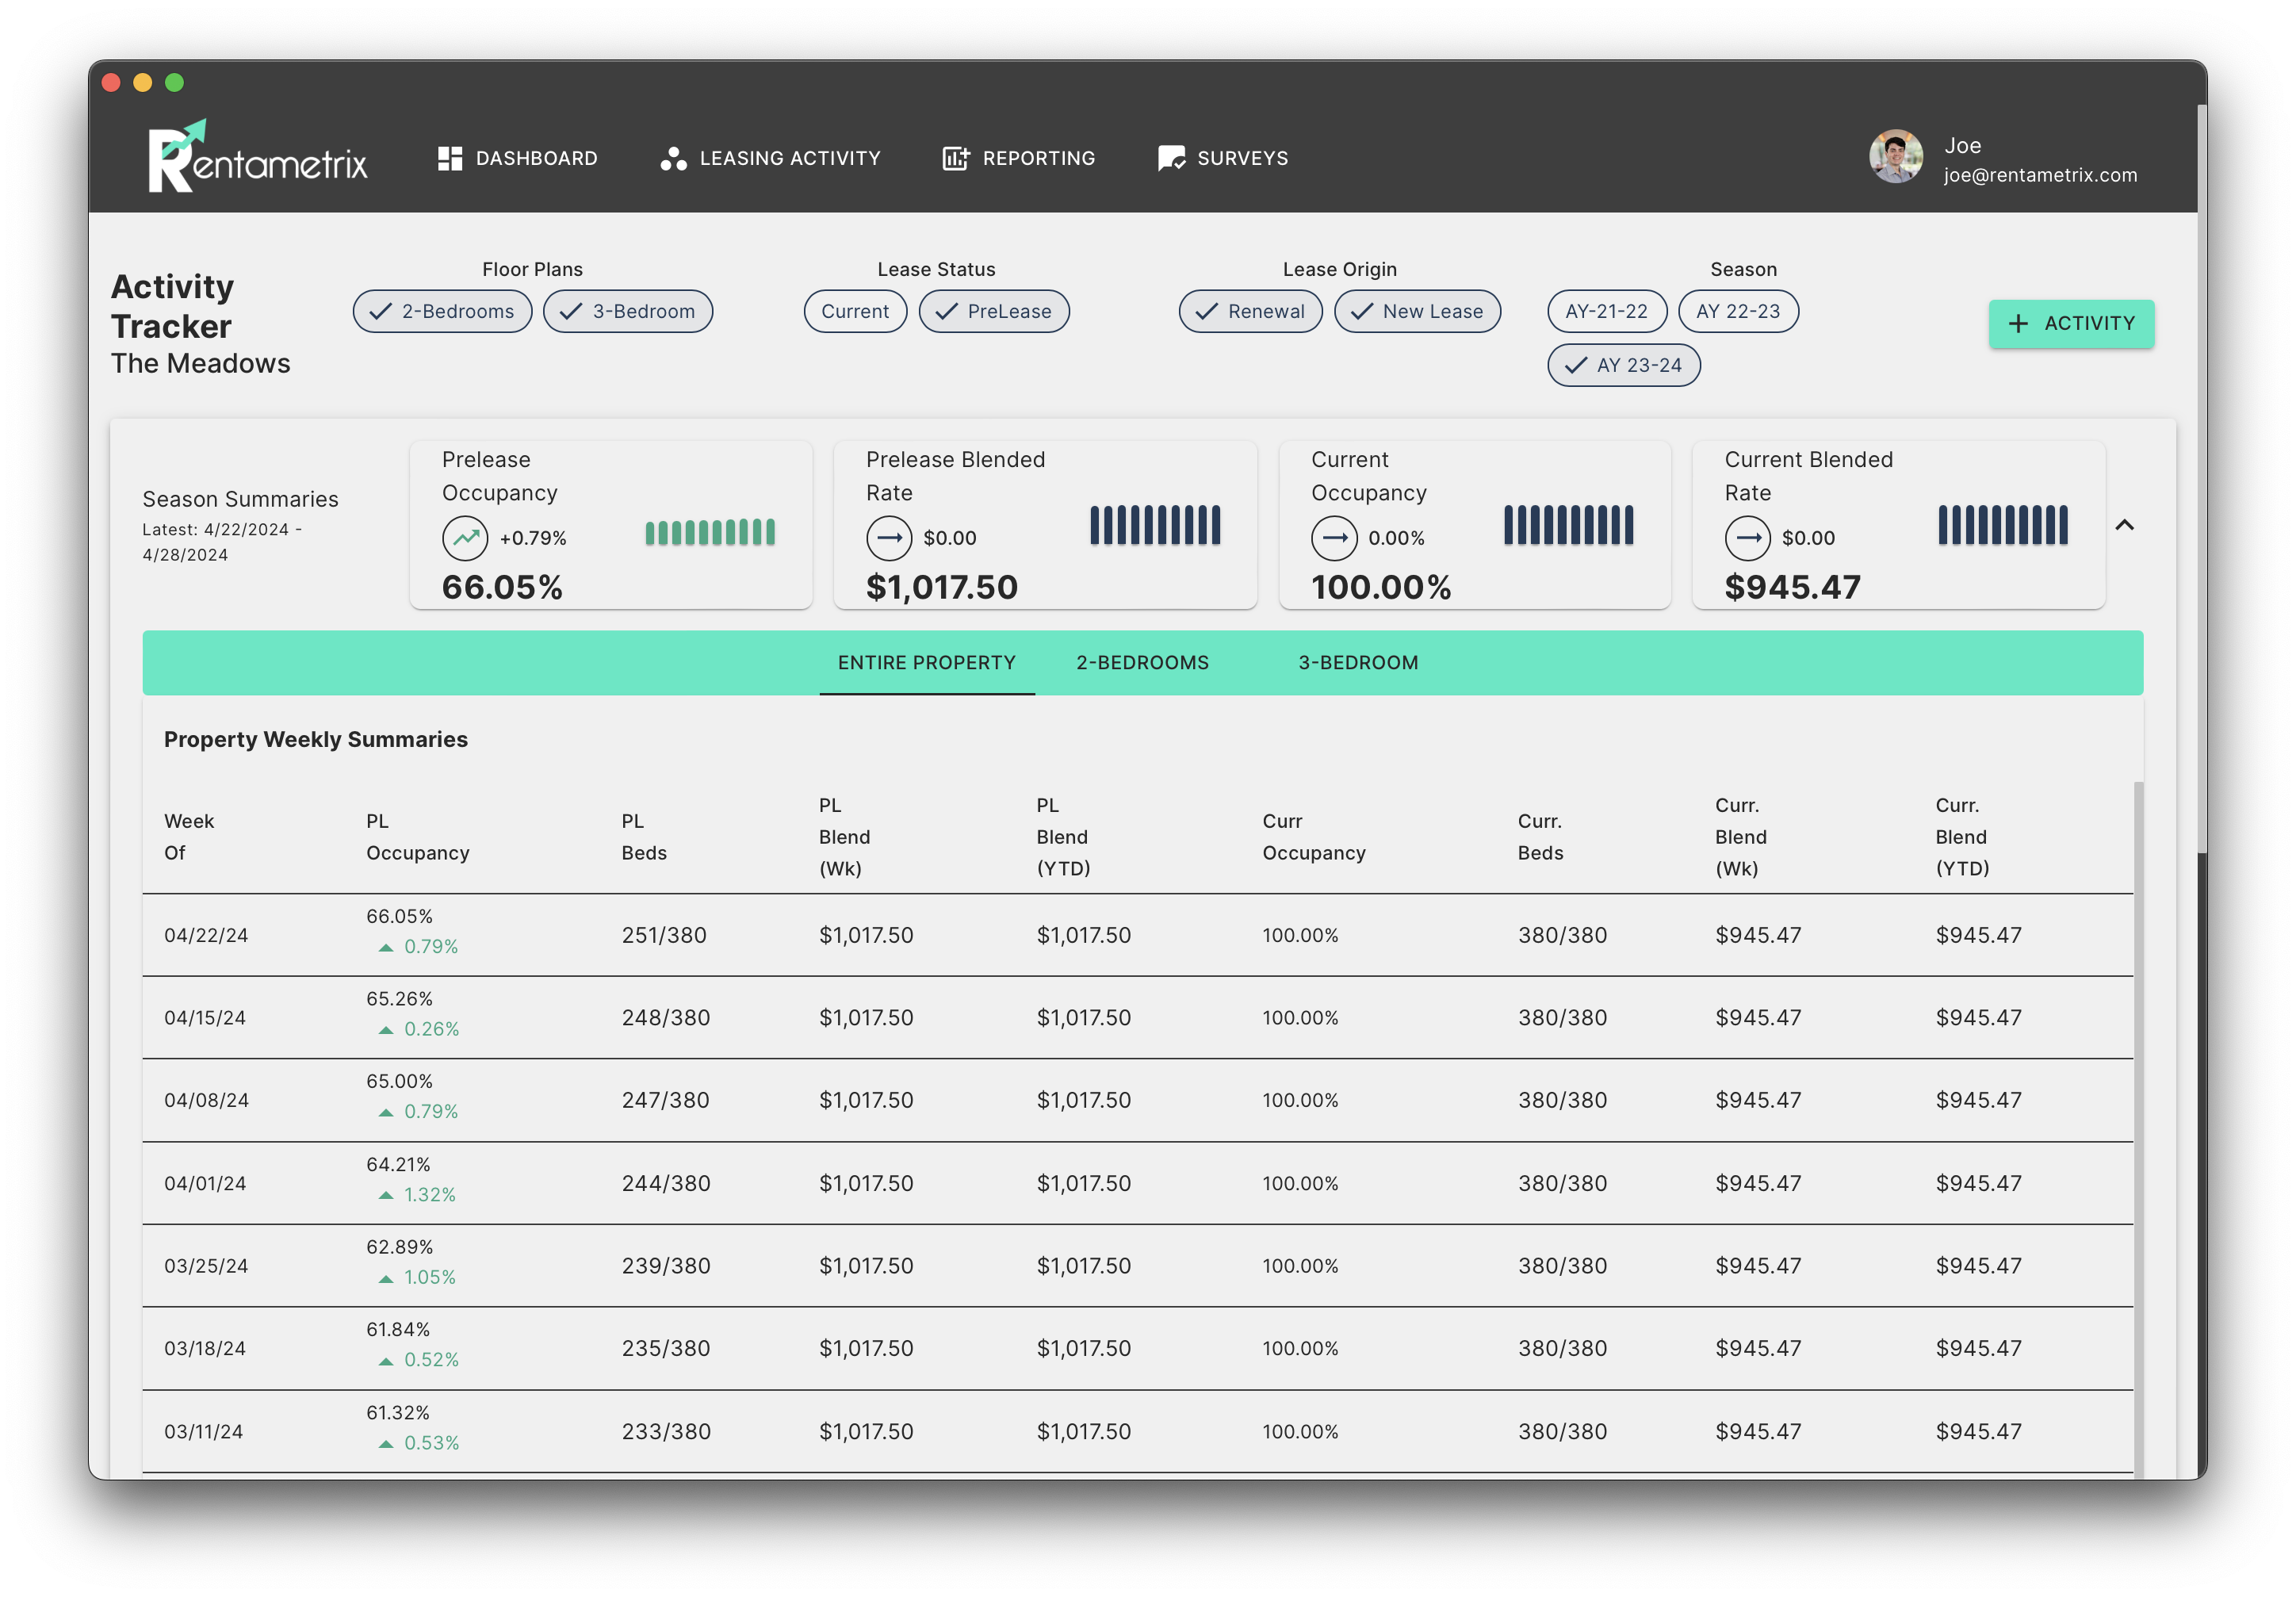This screenshot has width=2296, height=1597.
Task: Click the Rentametrix logo
Action: (257, 157)
